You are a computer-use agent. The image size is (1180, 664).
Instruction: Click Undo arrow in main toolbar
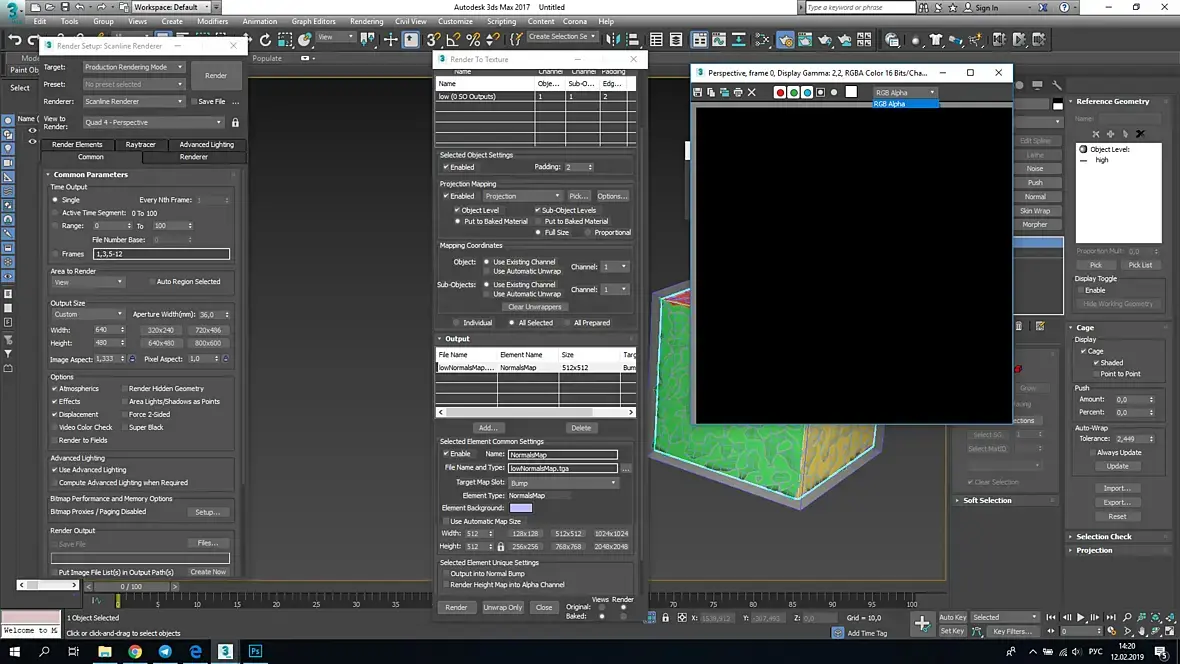click(14, 40)
